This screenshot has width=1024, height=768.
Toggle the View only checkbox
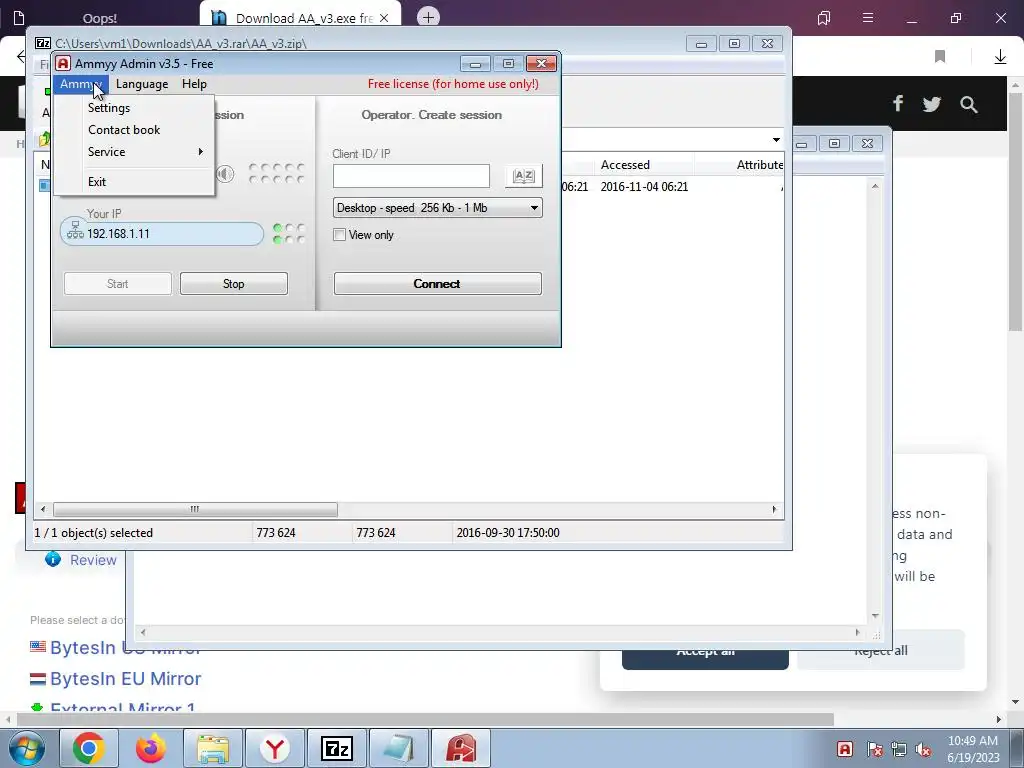[x=339, y=234]
